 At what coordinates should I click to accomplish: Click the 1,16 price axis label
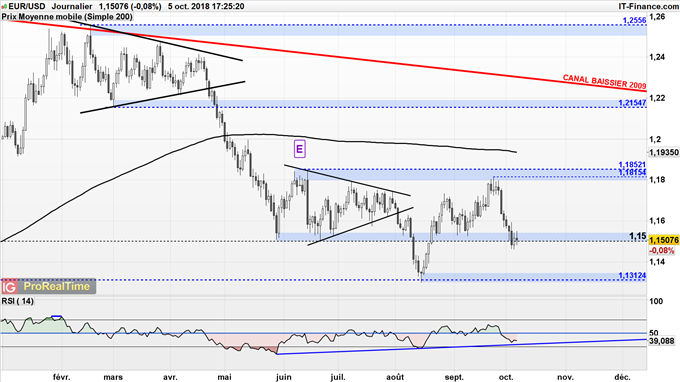coord(657,221)
